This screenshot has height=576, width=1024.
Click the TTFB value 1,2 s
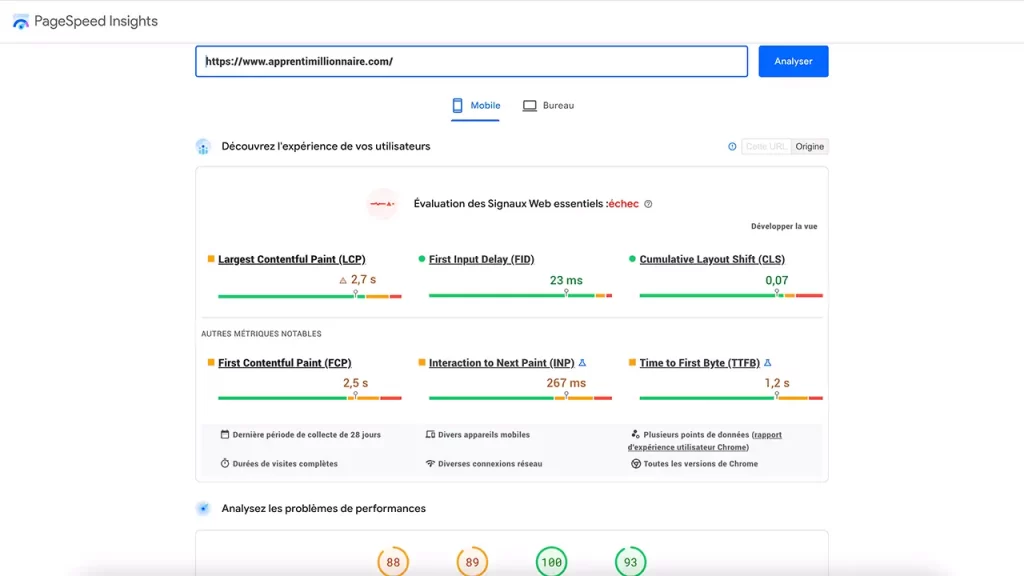[x=776, y=383]
